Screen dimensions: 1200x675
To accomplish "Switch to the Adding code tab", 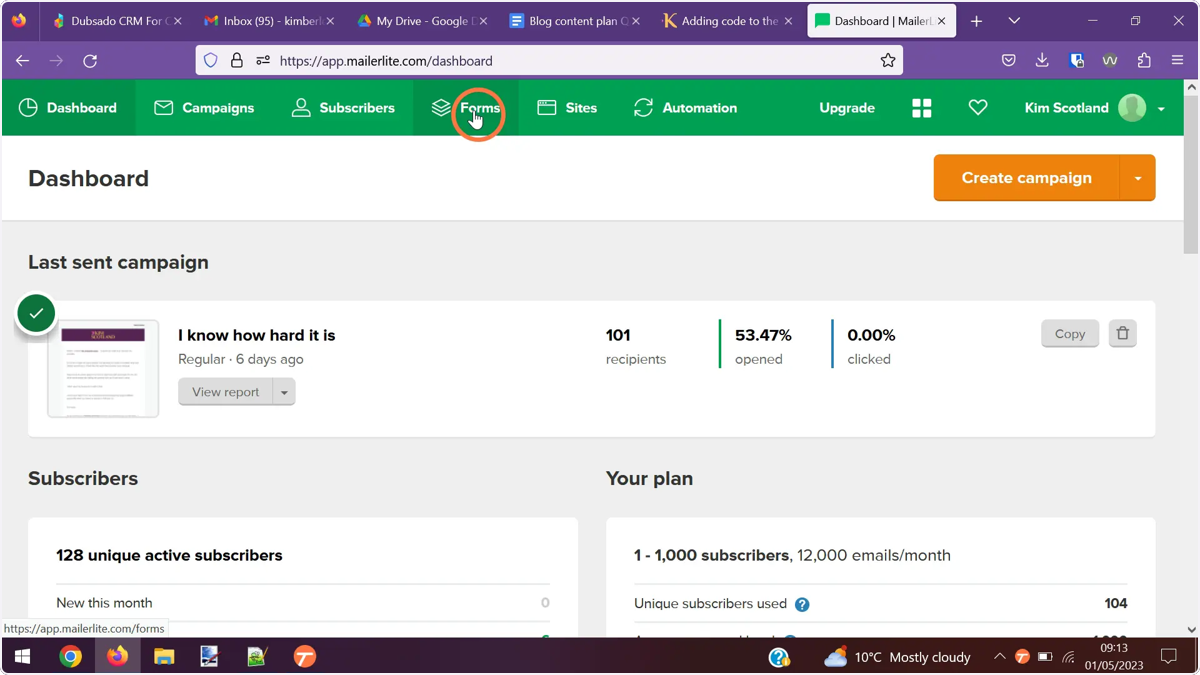I will (727, 21).
